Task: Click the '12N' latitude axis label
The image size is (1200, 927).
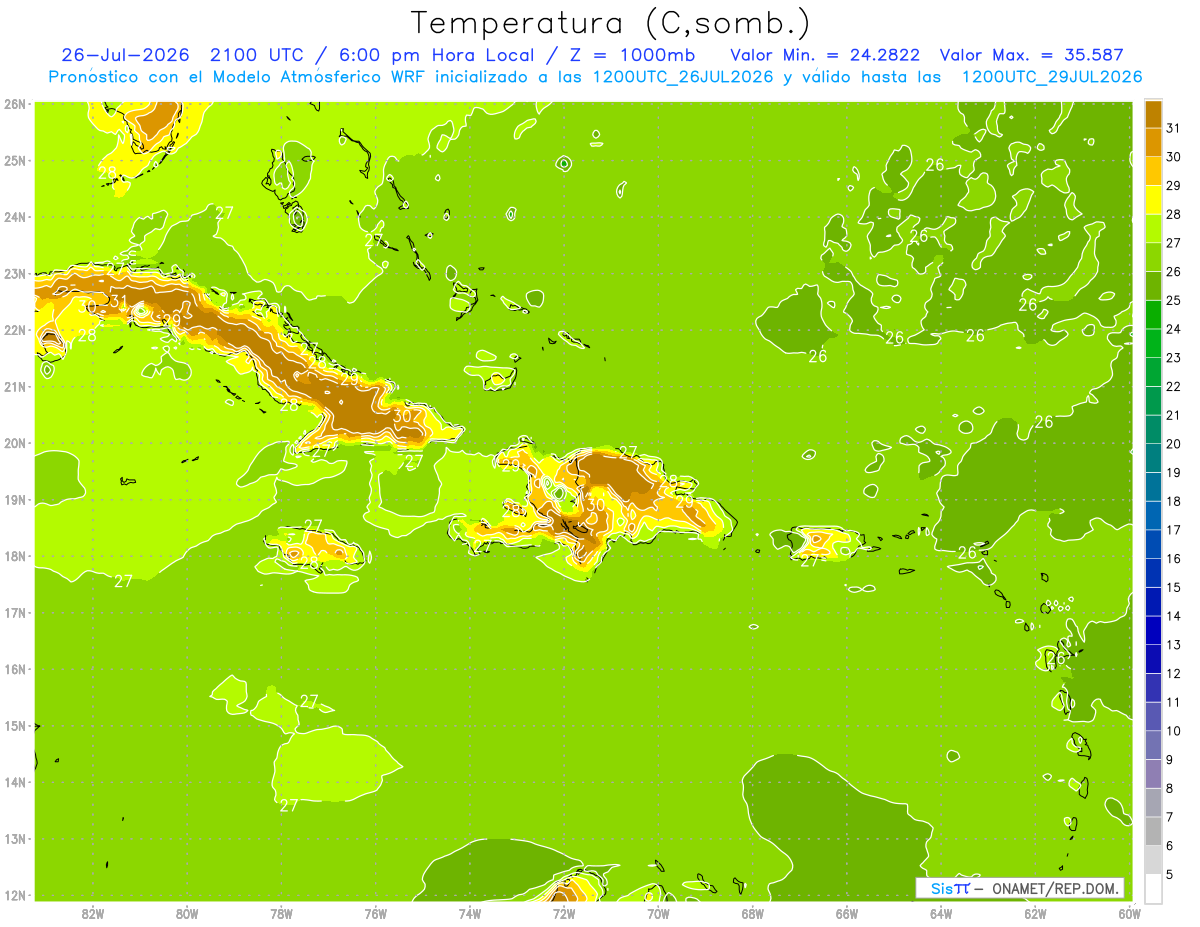Action: 14,895
